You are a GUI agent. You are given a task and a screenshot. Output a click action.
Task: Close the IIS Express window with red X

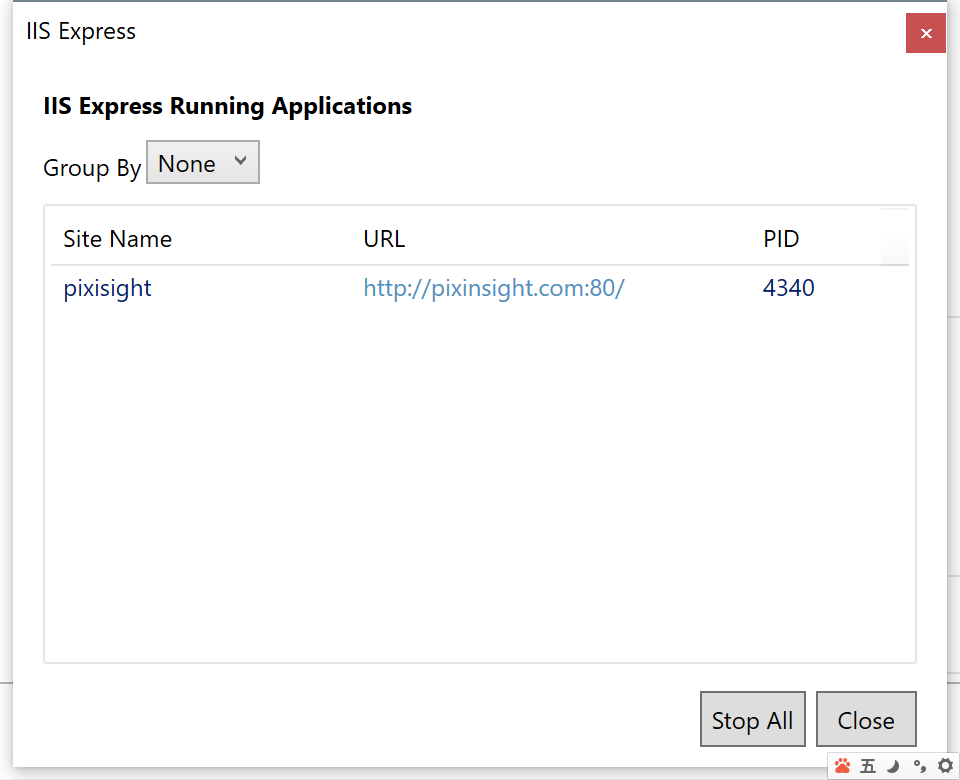[926, 33]
